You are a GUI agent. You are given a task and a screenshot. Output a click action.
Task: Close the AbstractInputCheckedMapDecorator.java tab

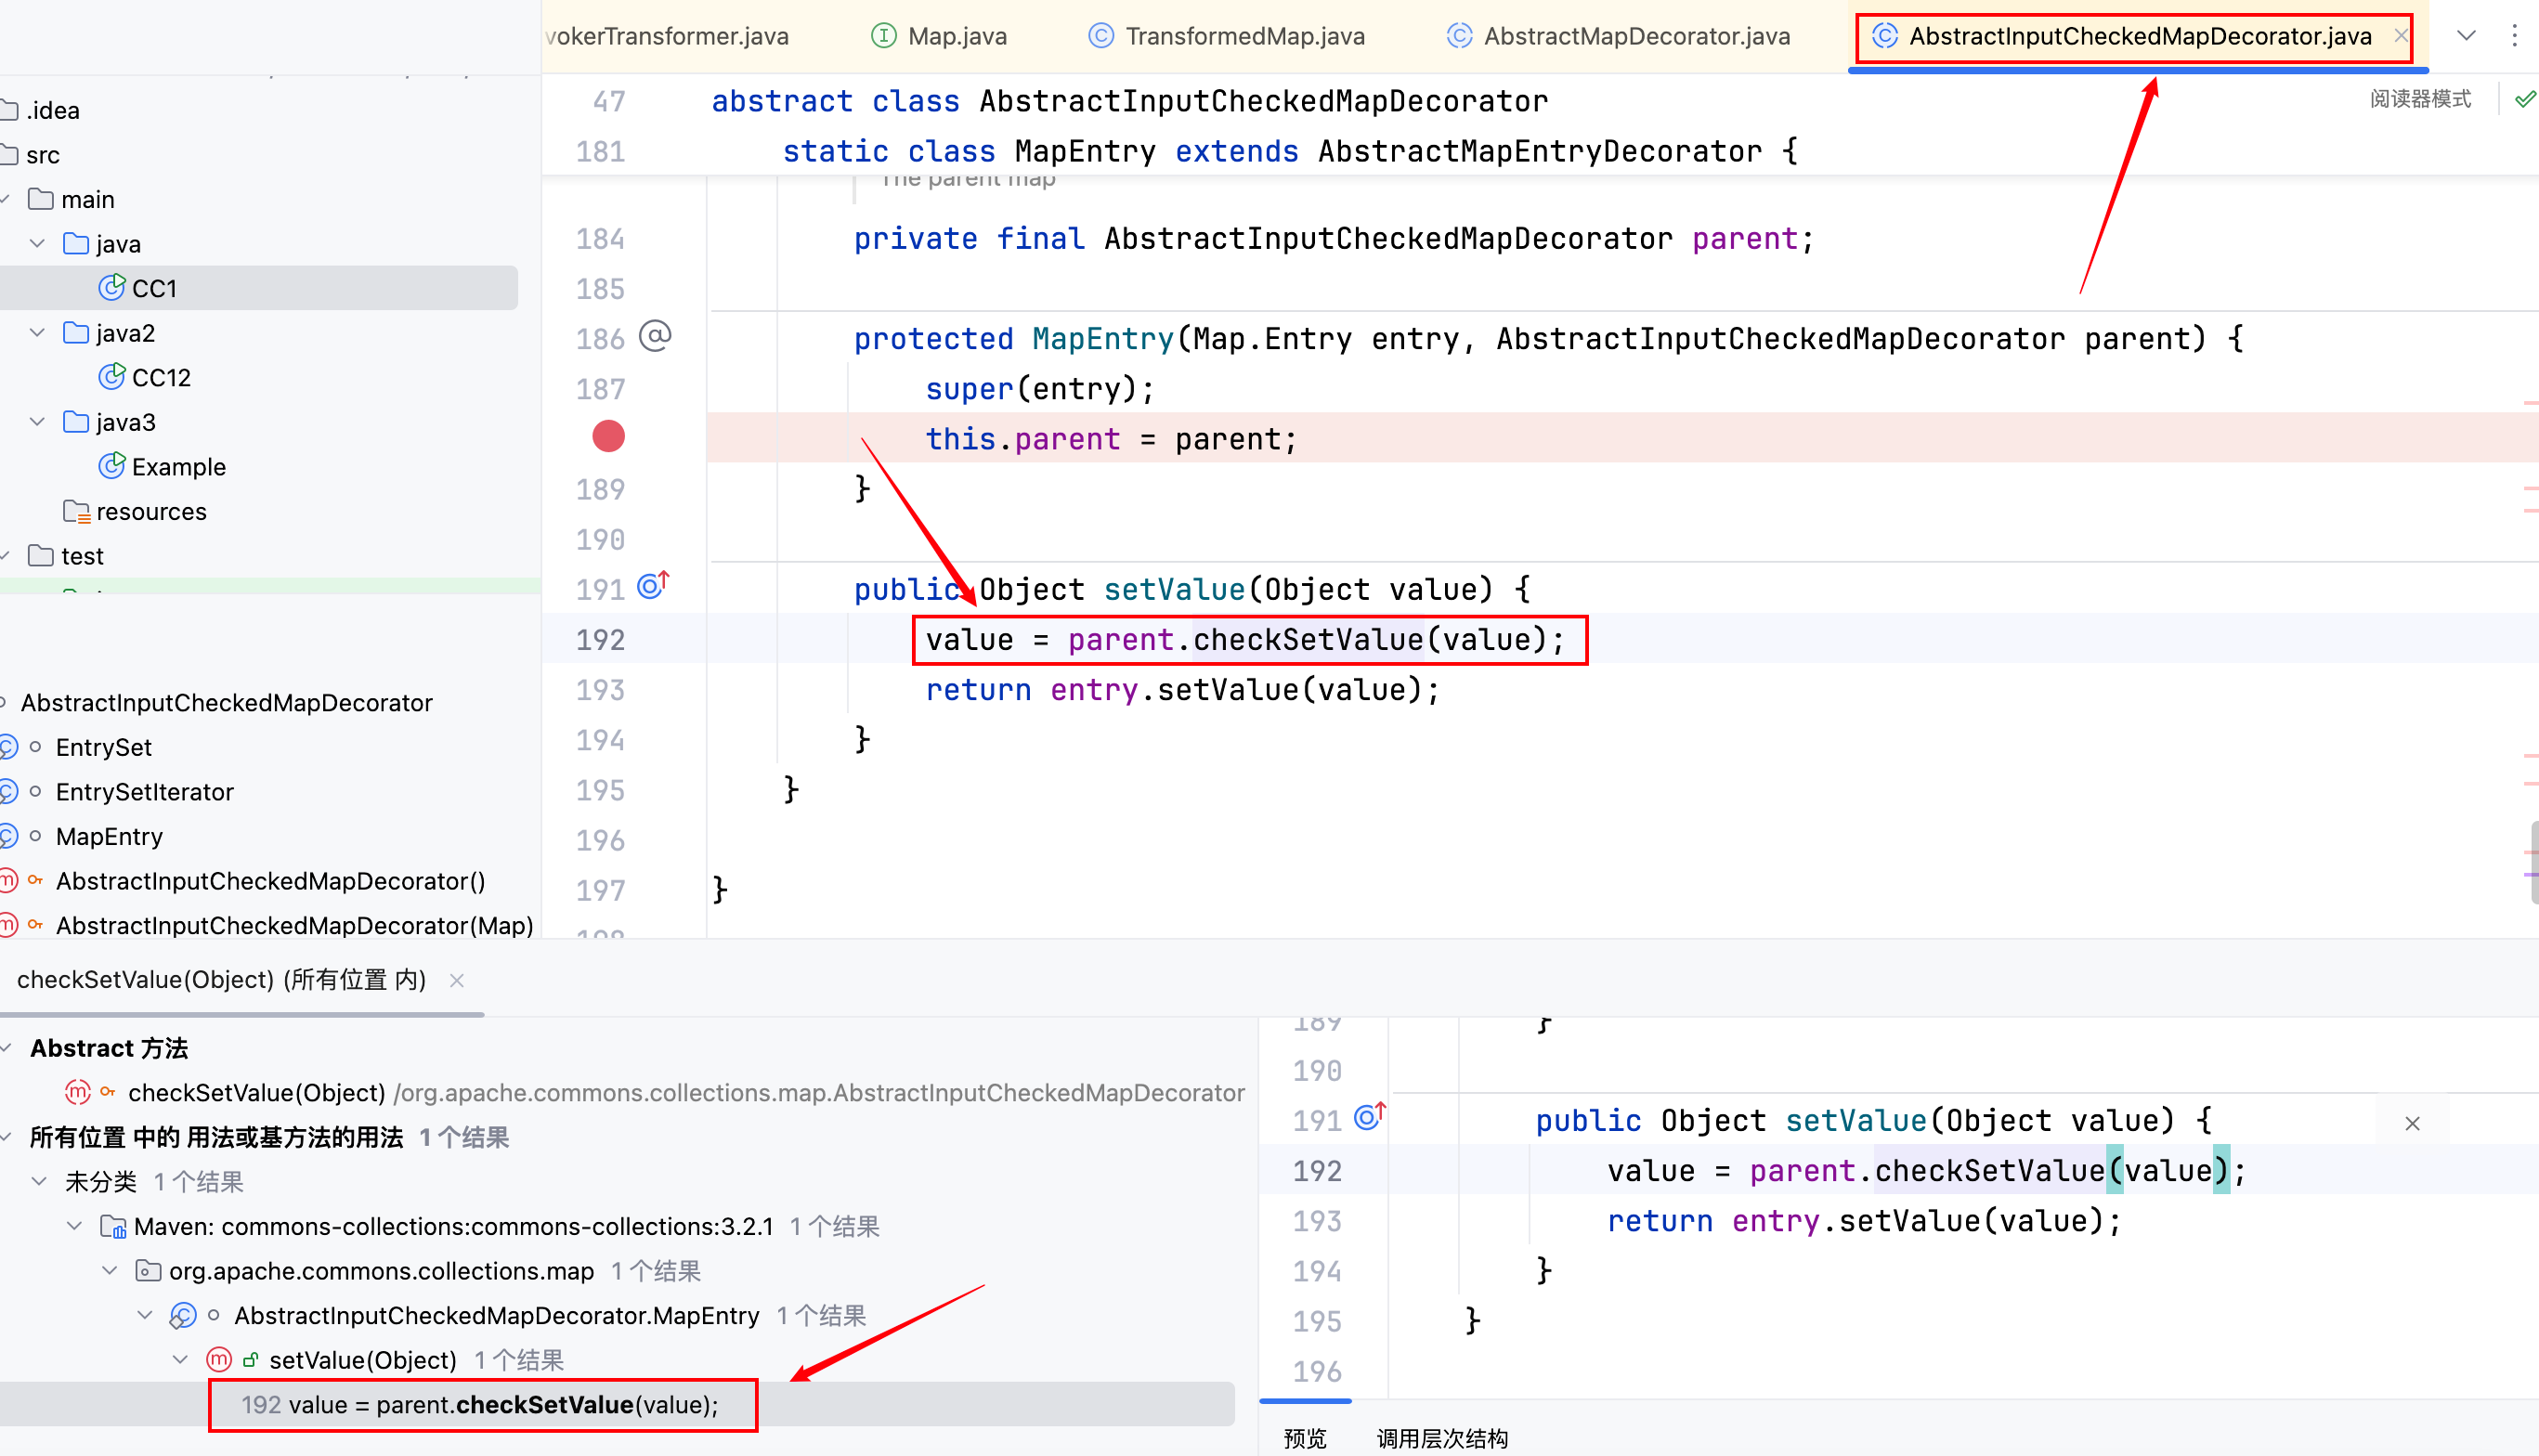tap(2400, 36)
